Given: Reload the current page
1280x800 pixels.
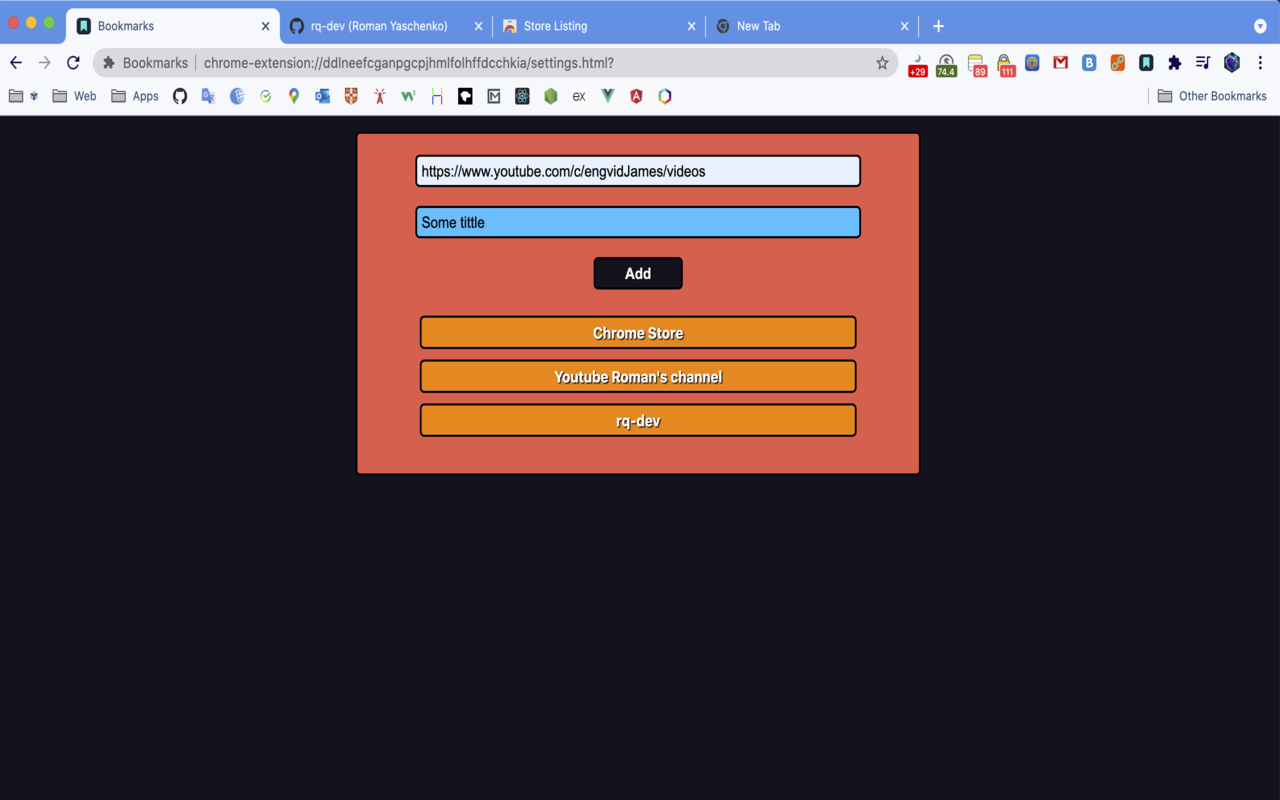Looking at the screenshot, I should pos(73,63).
